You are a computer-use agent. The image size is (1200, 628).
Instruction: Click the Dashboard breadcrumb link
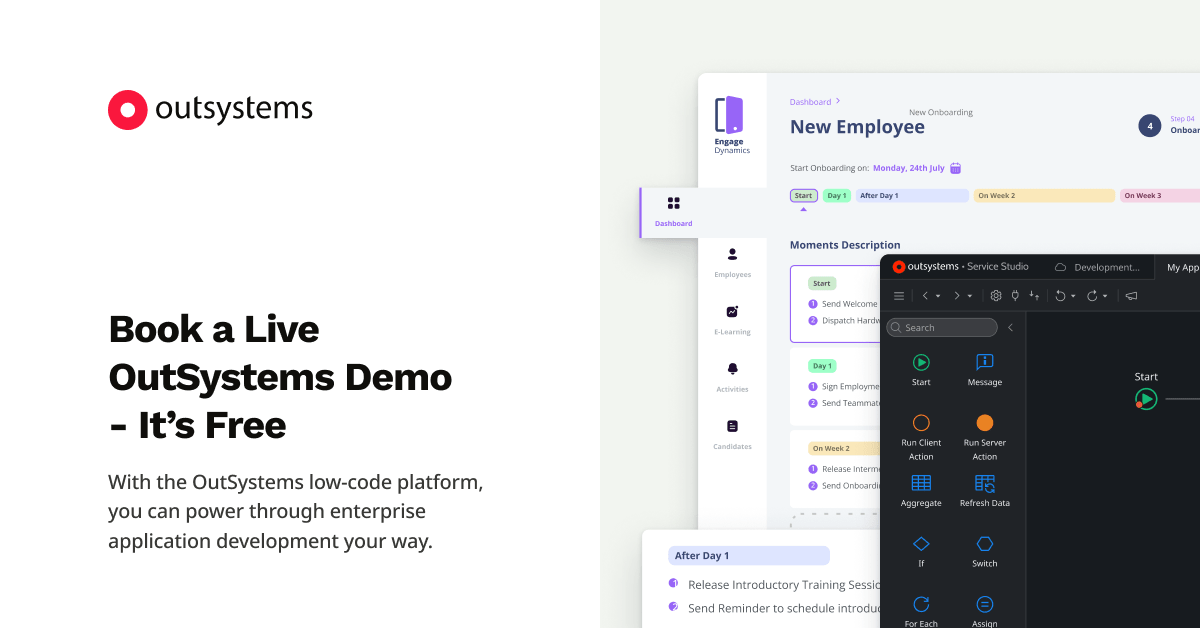click(x=810, y=102)
